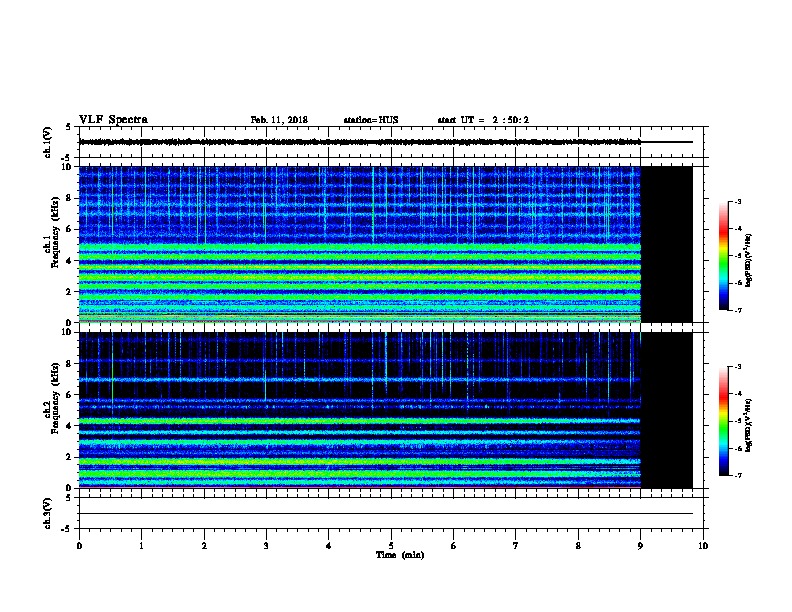Click time axis tick label "3"

point(266,546)
